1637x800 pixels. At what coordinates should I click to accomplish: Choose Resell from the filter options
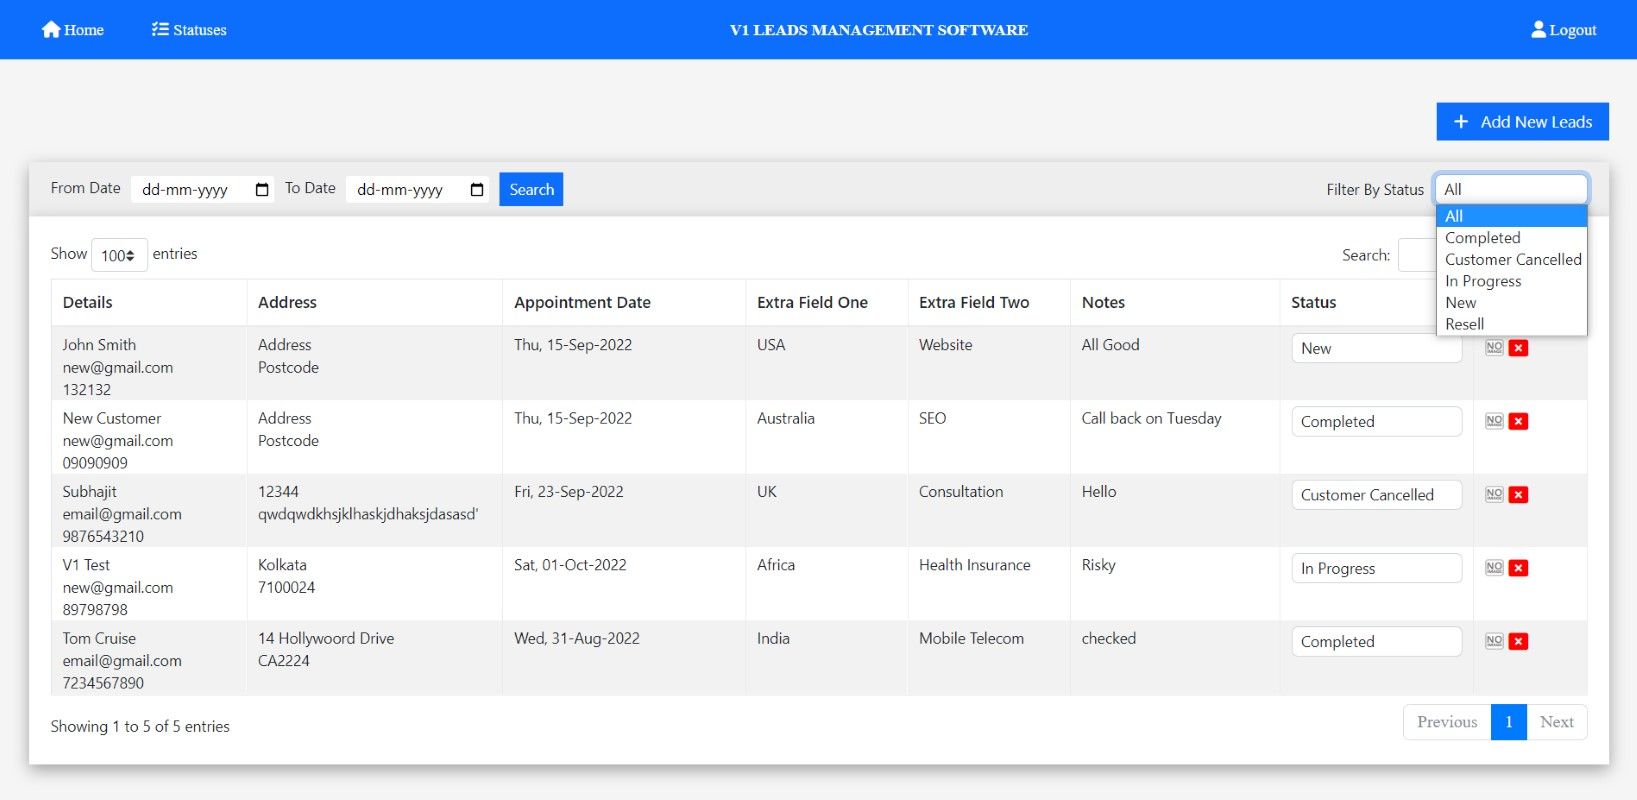coord(1464,324)
